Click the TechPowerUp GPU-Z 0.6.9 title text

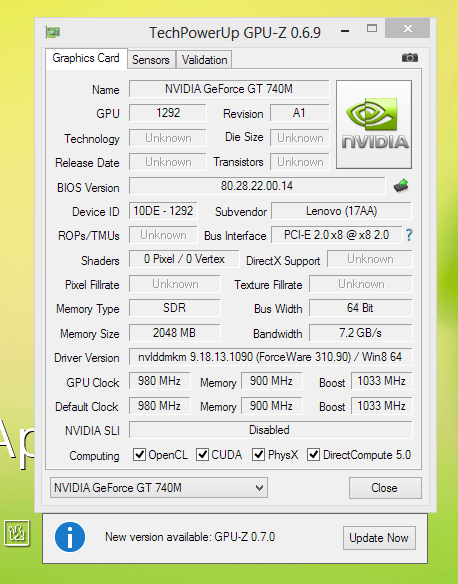[x=235, y=33]
